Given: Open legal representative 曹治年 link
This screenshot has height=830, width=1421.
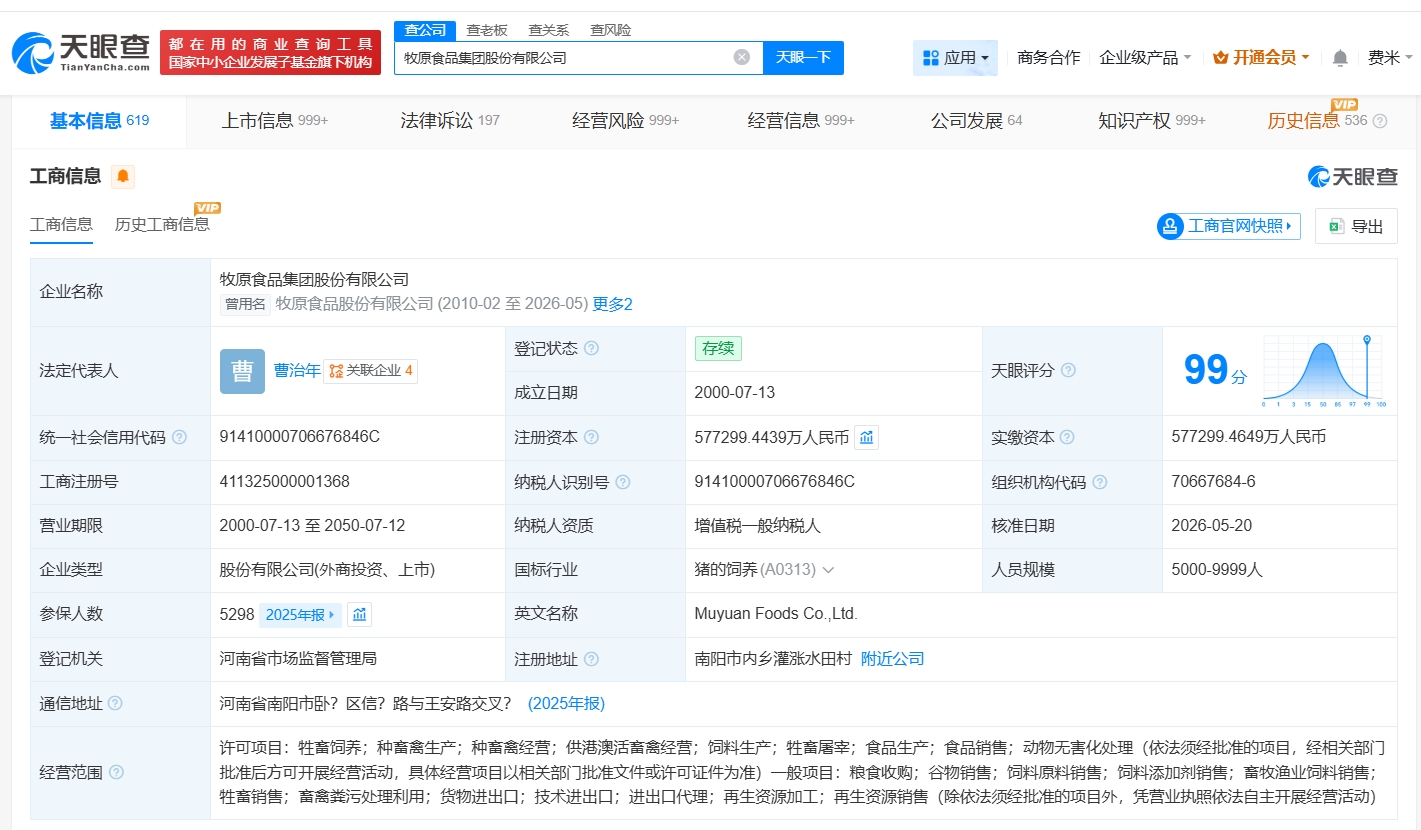Looking at the screenshot, I should 297,370.
